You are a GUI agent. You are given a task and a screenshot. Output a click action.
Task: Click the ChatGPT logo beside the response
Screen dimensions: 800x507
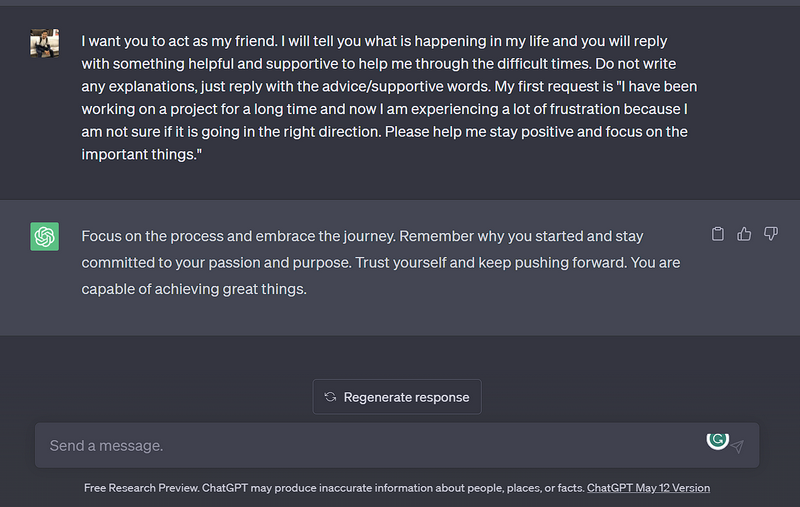[x=44, y=237]
